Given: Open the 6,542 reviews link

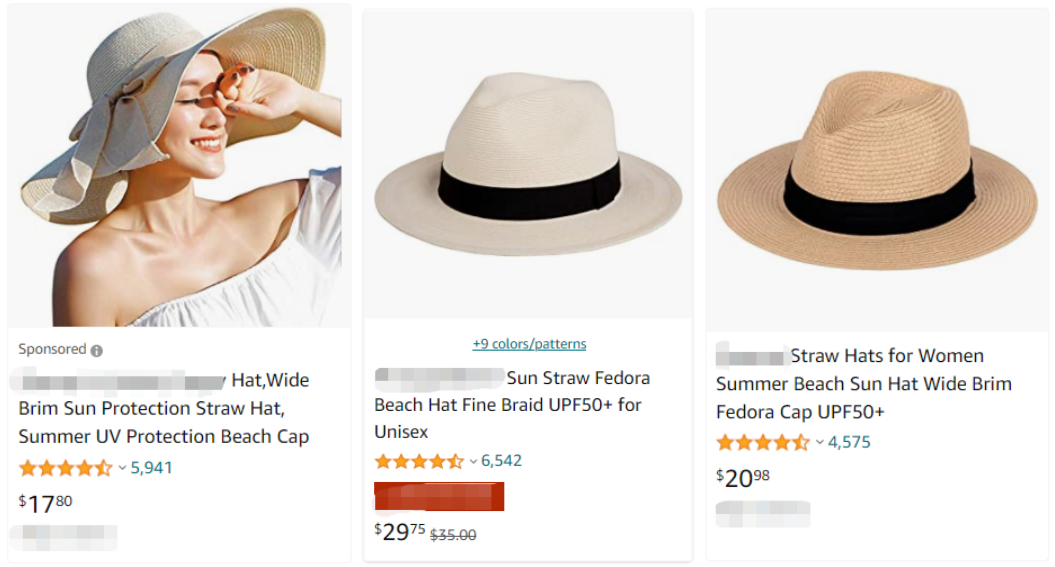Looking at the screenshot, I should (x=502, y=462).
